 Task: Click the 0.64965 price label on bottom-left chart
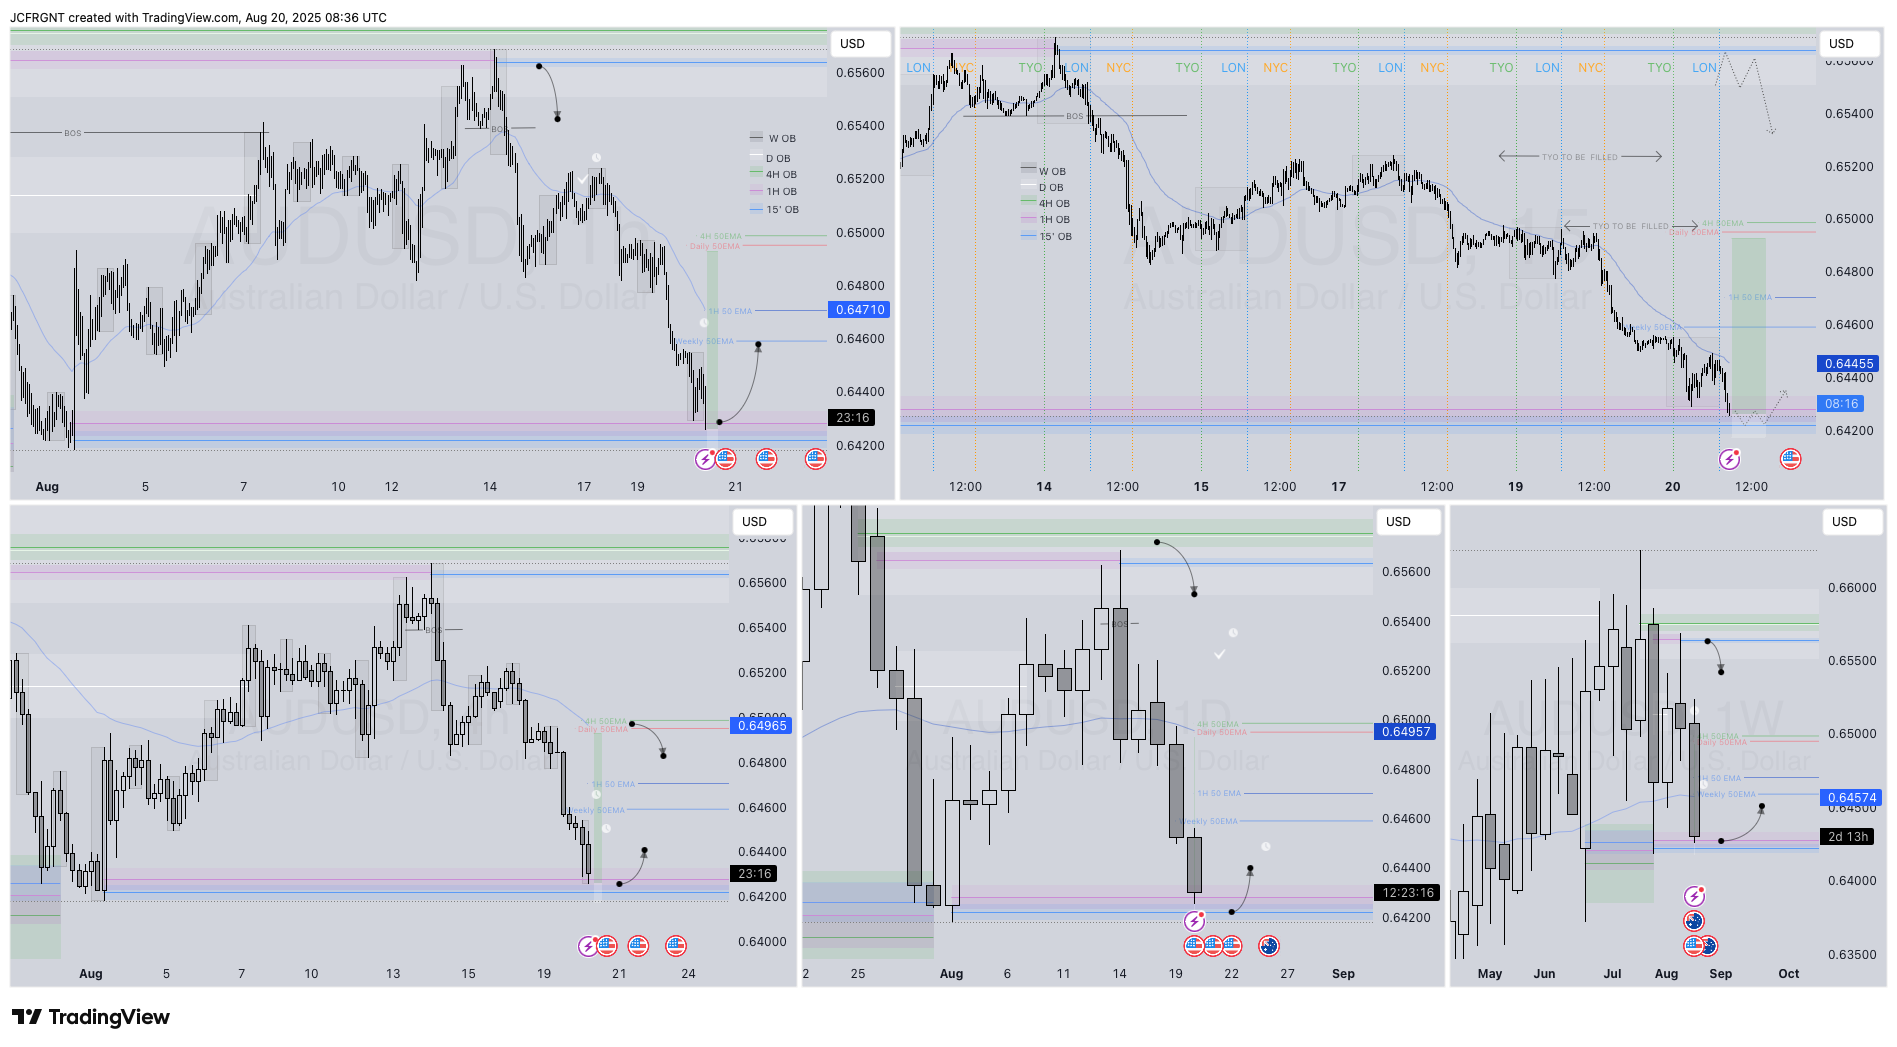pos(761,726)
